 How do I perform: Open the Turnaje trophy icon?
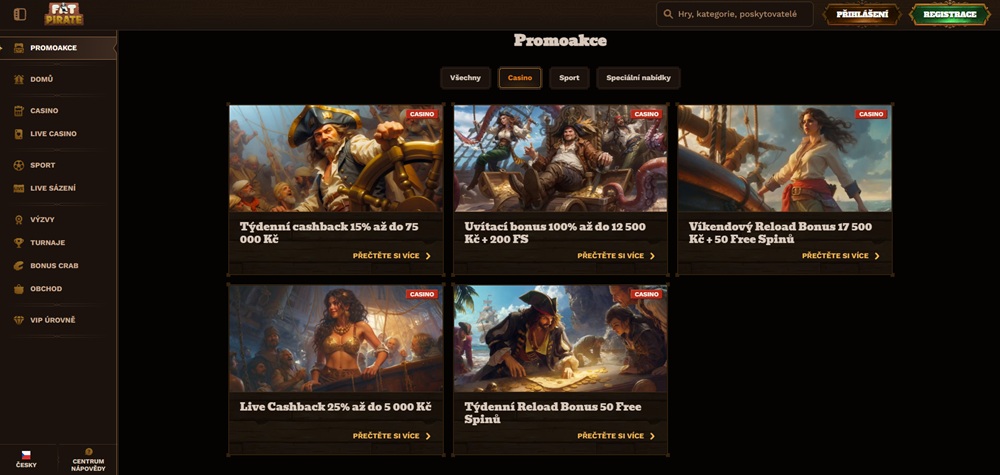[x=20, y=242]
